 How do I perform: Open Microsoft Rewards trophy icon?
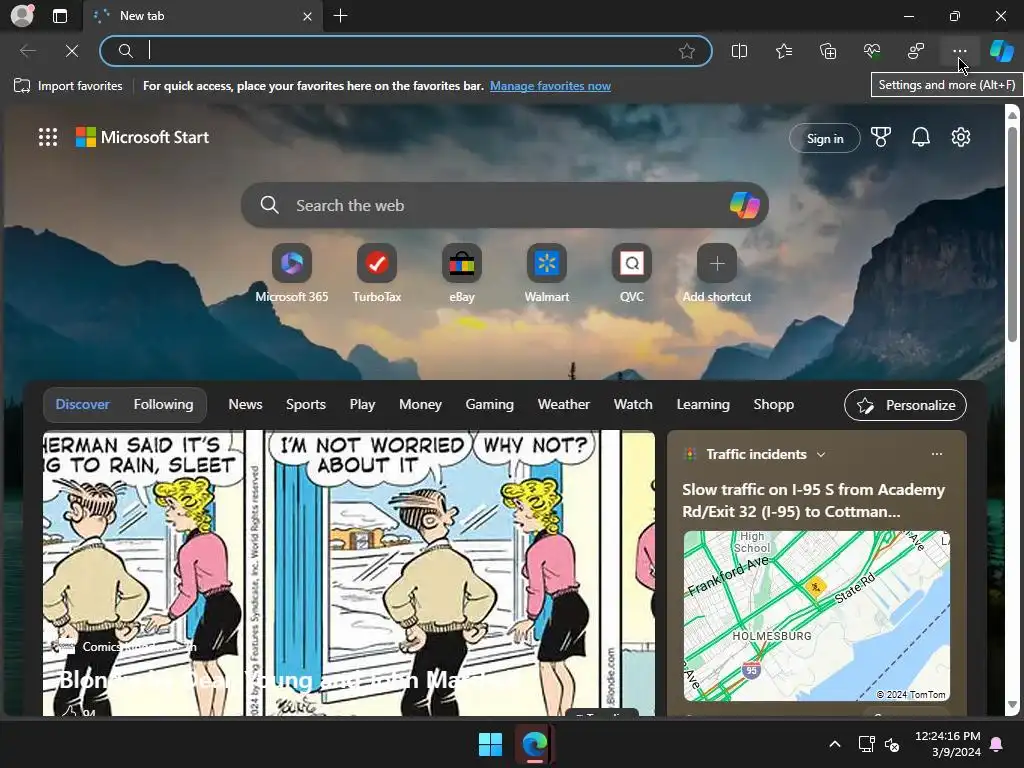[880, 137]
